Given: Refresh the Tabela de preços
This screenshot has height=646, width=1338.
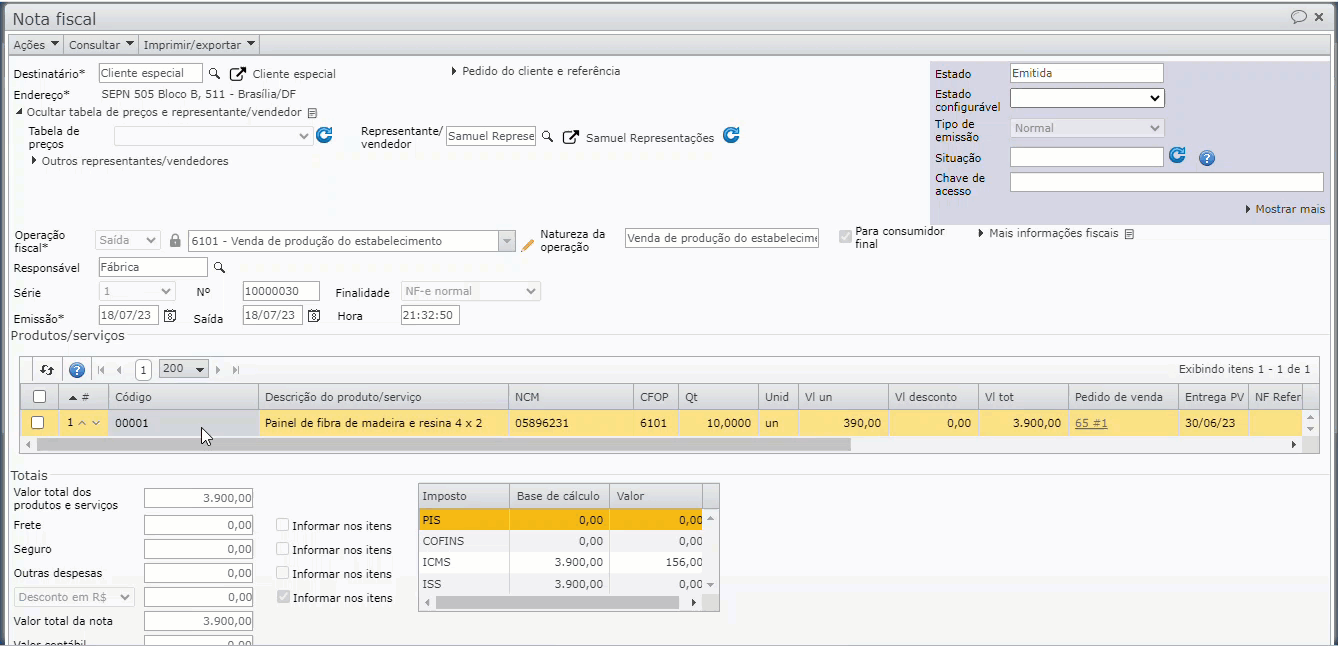Looking at the screenshot, I should [x=324, y=136].
